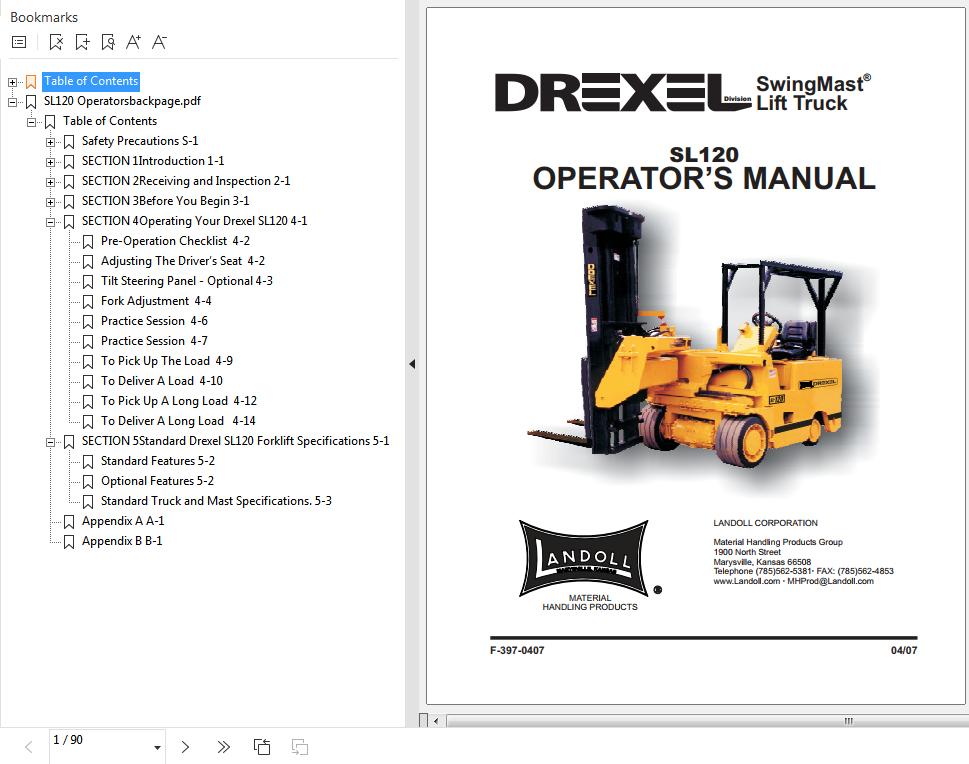Open Optional Features 5-2 bookmark
The height and width of the screenshot is (764, 969).
(x=157, y=481)
